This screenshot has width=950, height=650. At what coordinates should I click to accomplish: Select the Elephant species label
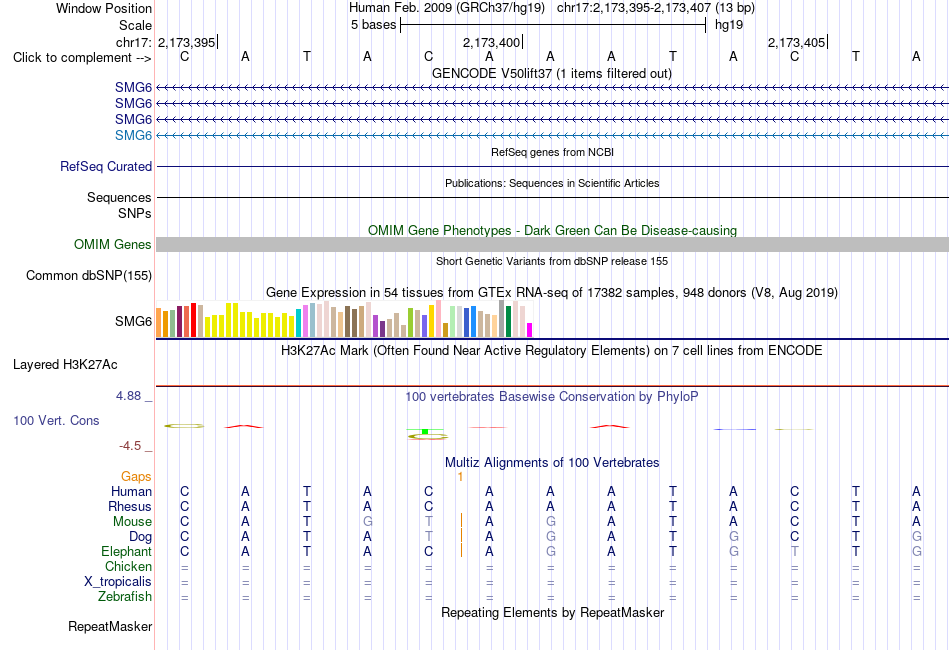point(127,551)
